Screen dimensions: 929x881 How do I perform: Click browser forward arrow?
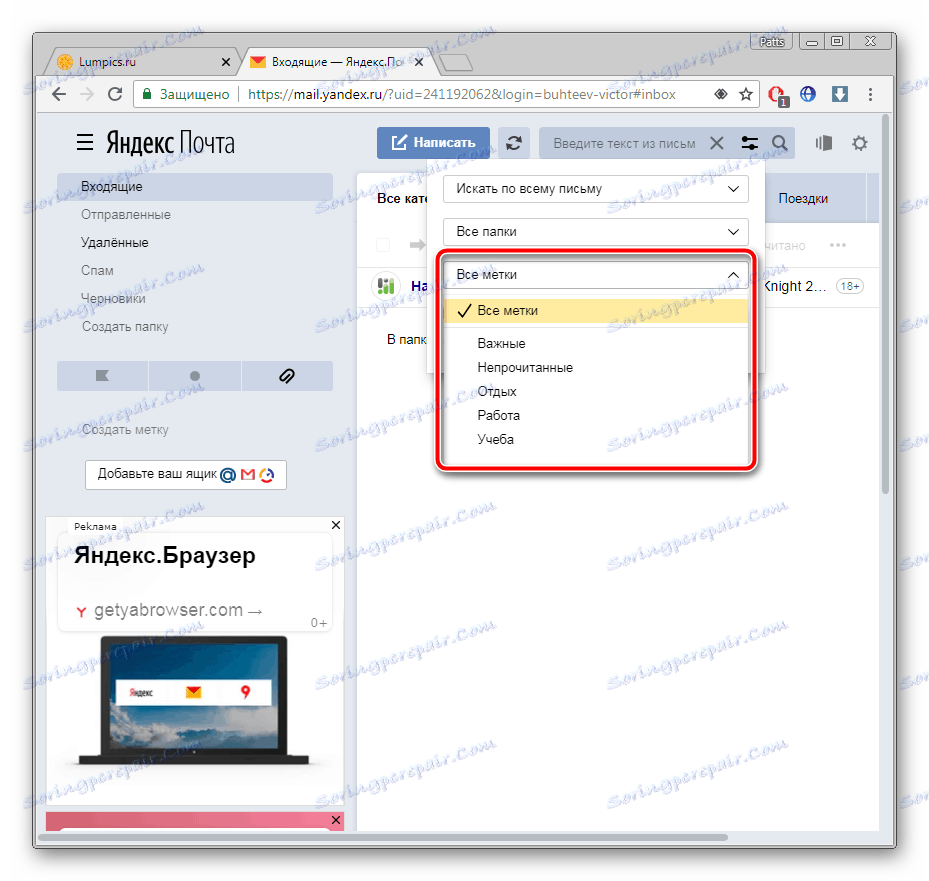[x=87, y=94]
